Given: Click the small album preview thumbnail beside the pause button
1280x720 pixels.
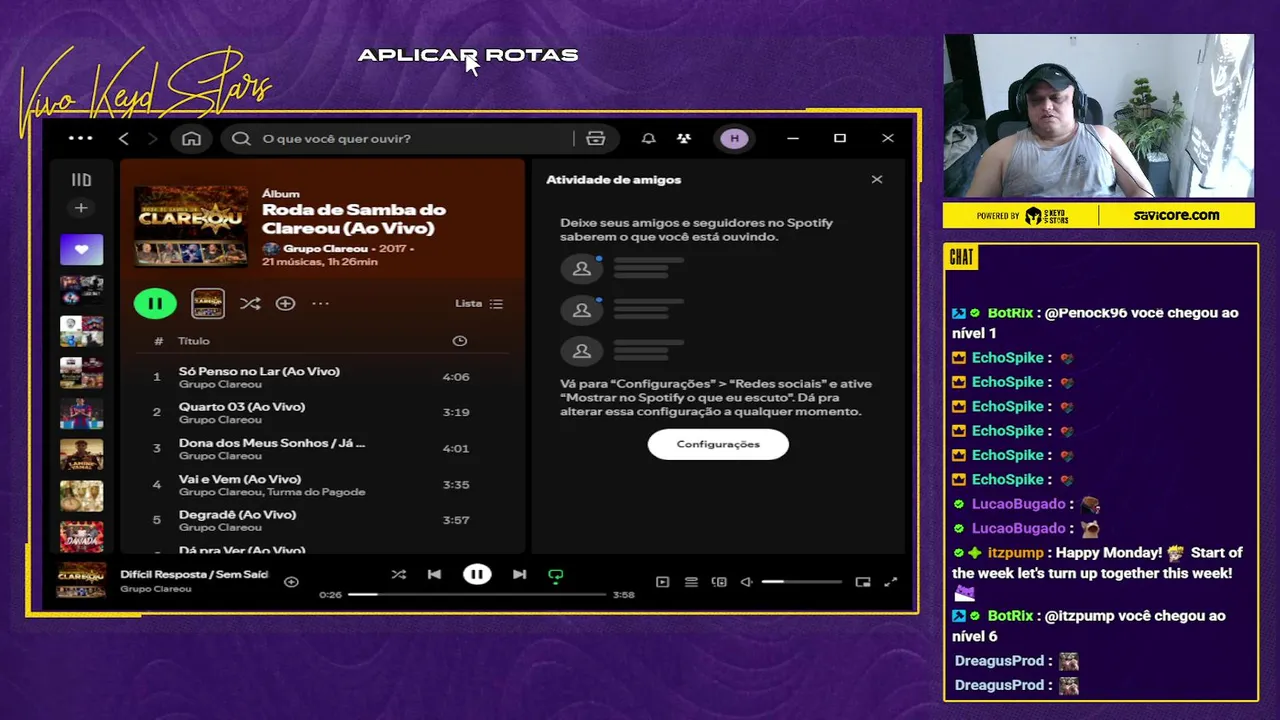Looking at the screenshot, I should click(x=208, y=303).
